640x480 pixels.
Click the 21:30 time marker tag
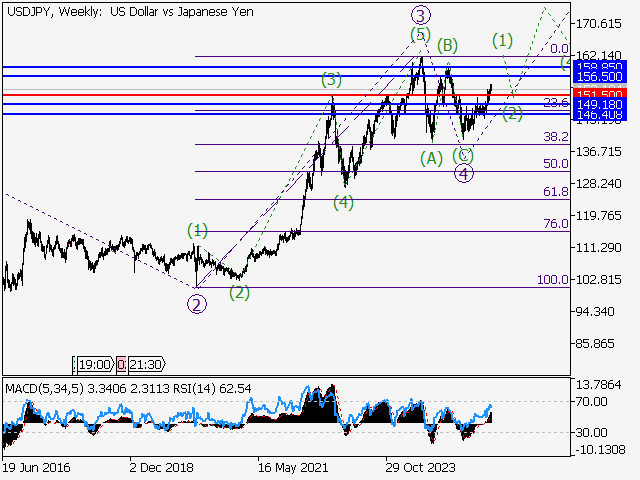[x=139, y=366]
